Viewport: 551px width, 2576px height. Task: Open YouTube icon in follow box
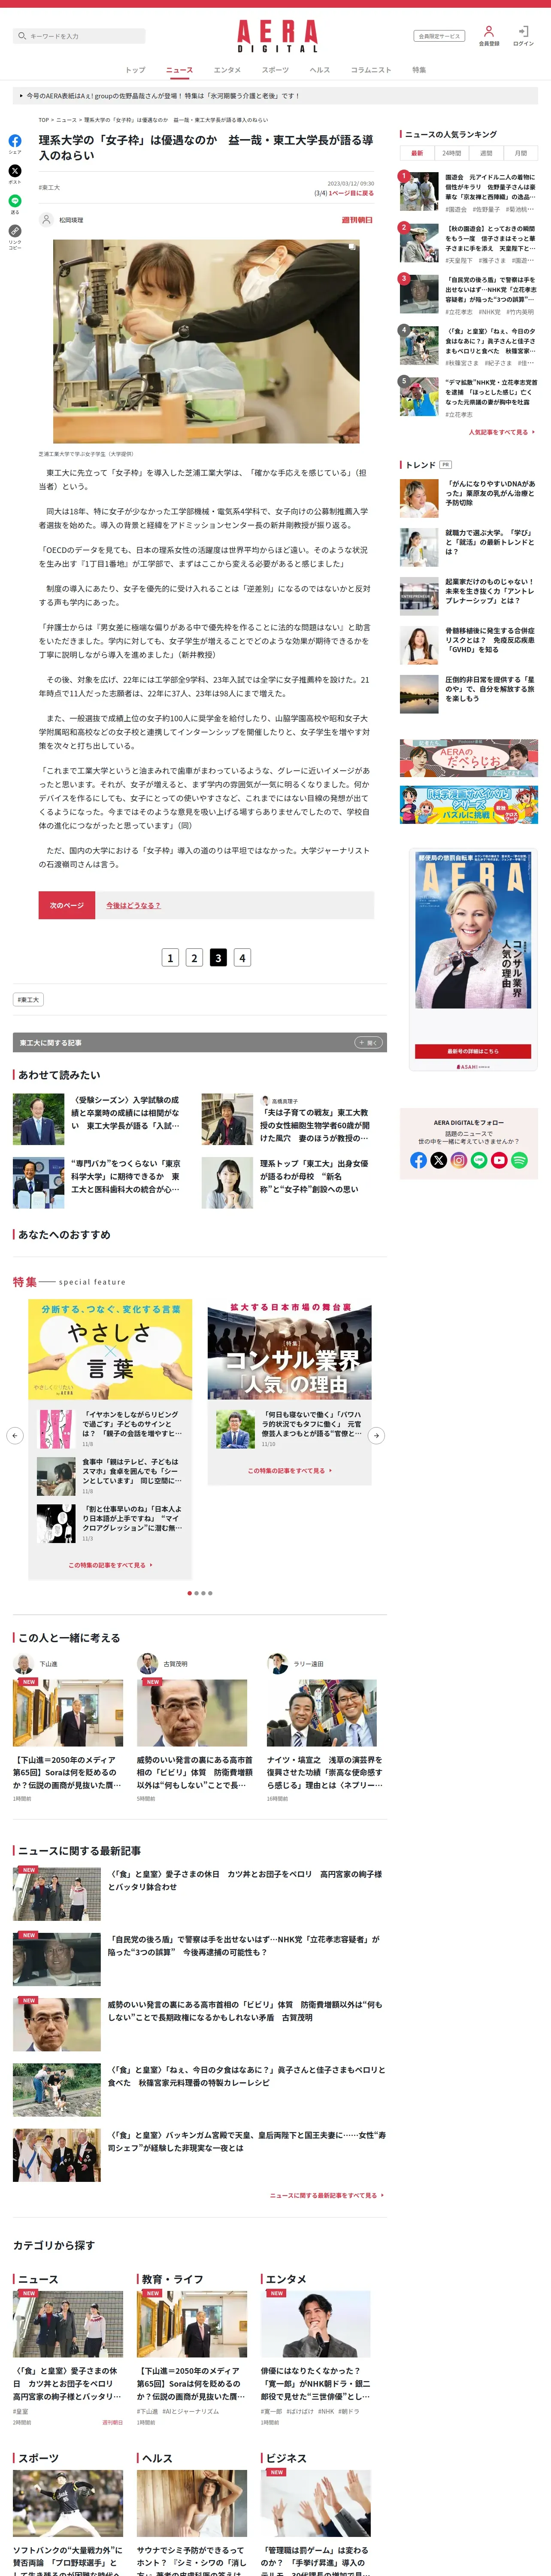(499, 1160)
